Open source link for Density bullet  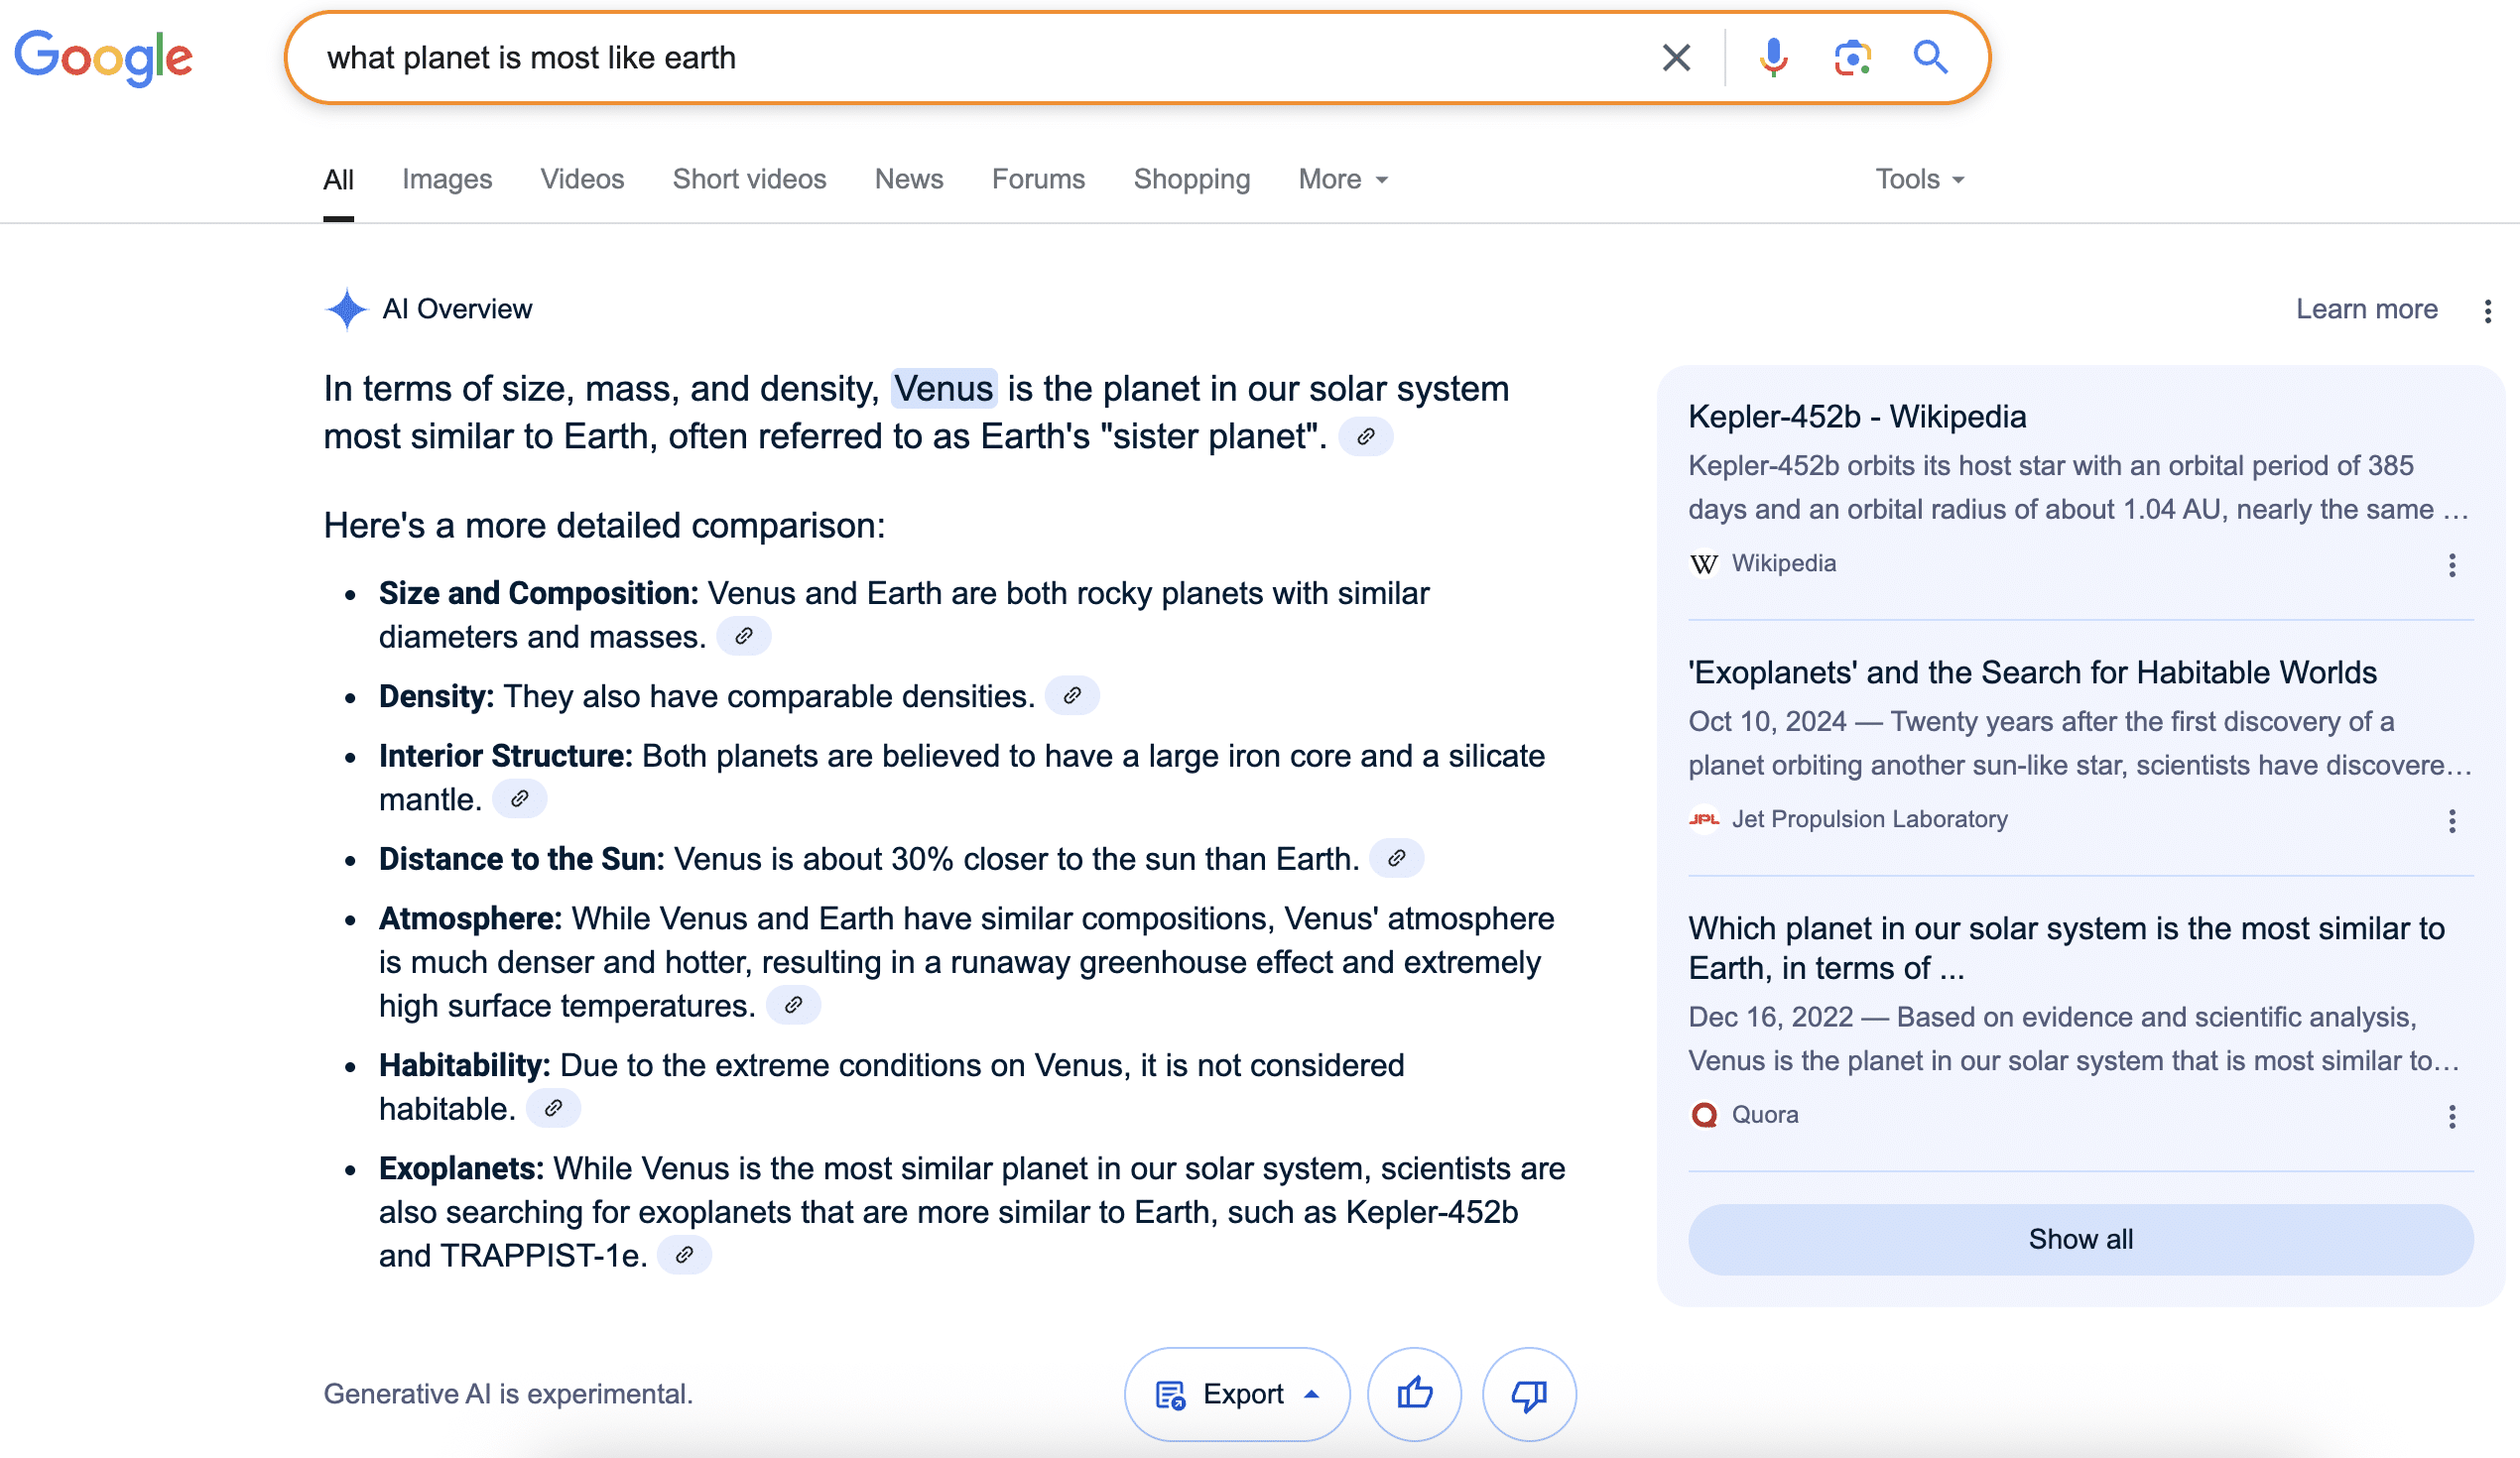1072,696
